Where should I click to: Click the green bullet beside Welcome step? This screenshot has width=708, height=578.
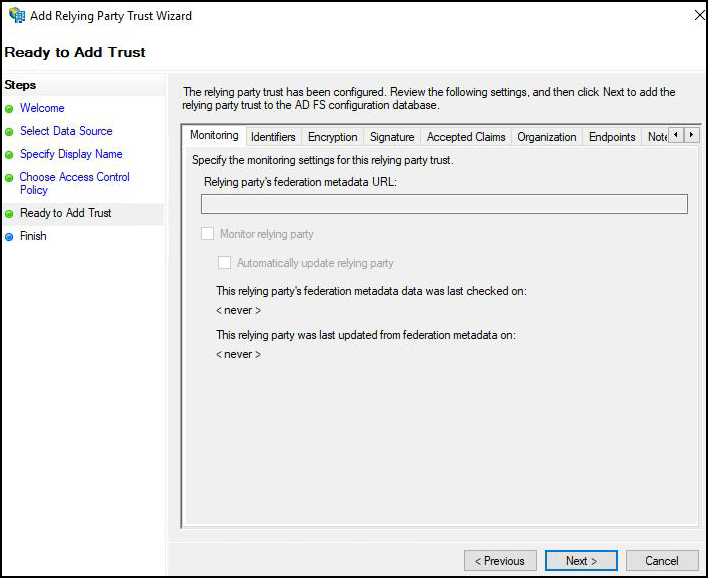(10, 109)
